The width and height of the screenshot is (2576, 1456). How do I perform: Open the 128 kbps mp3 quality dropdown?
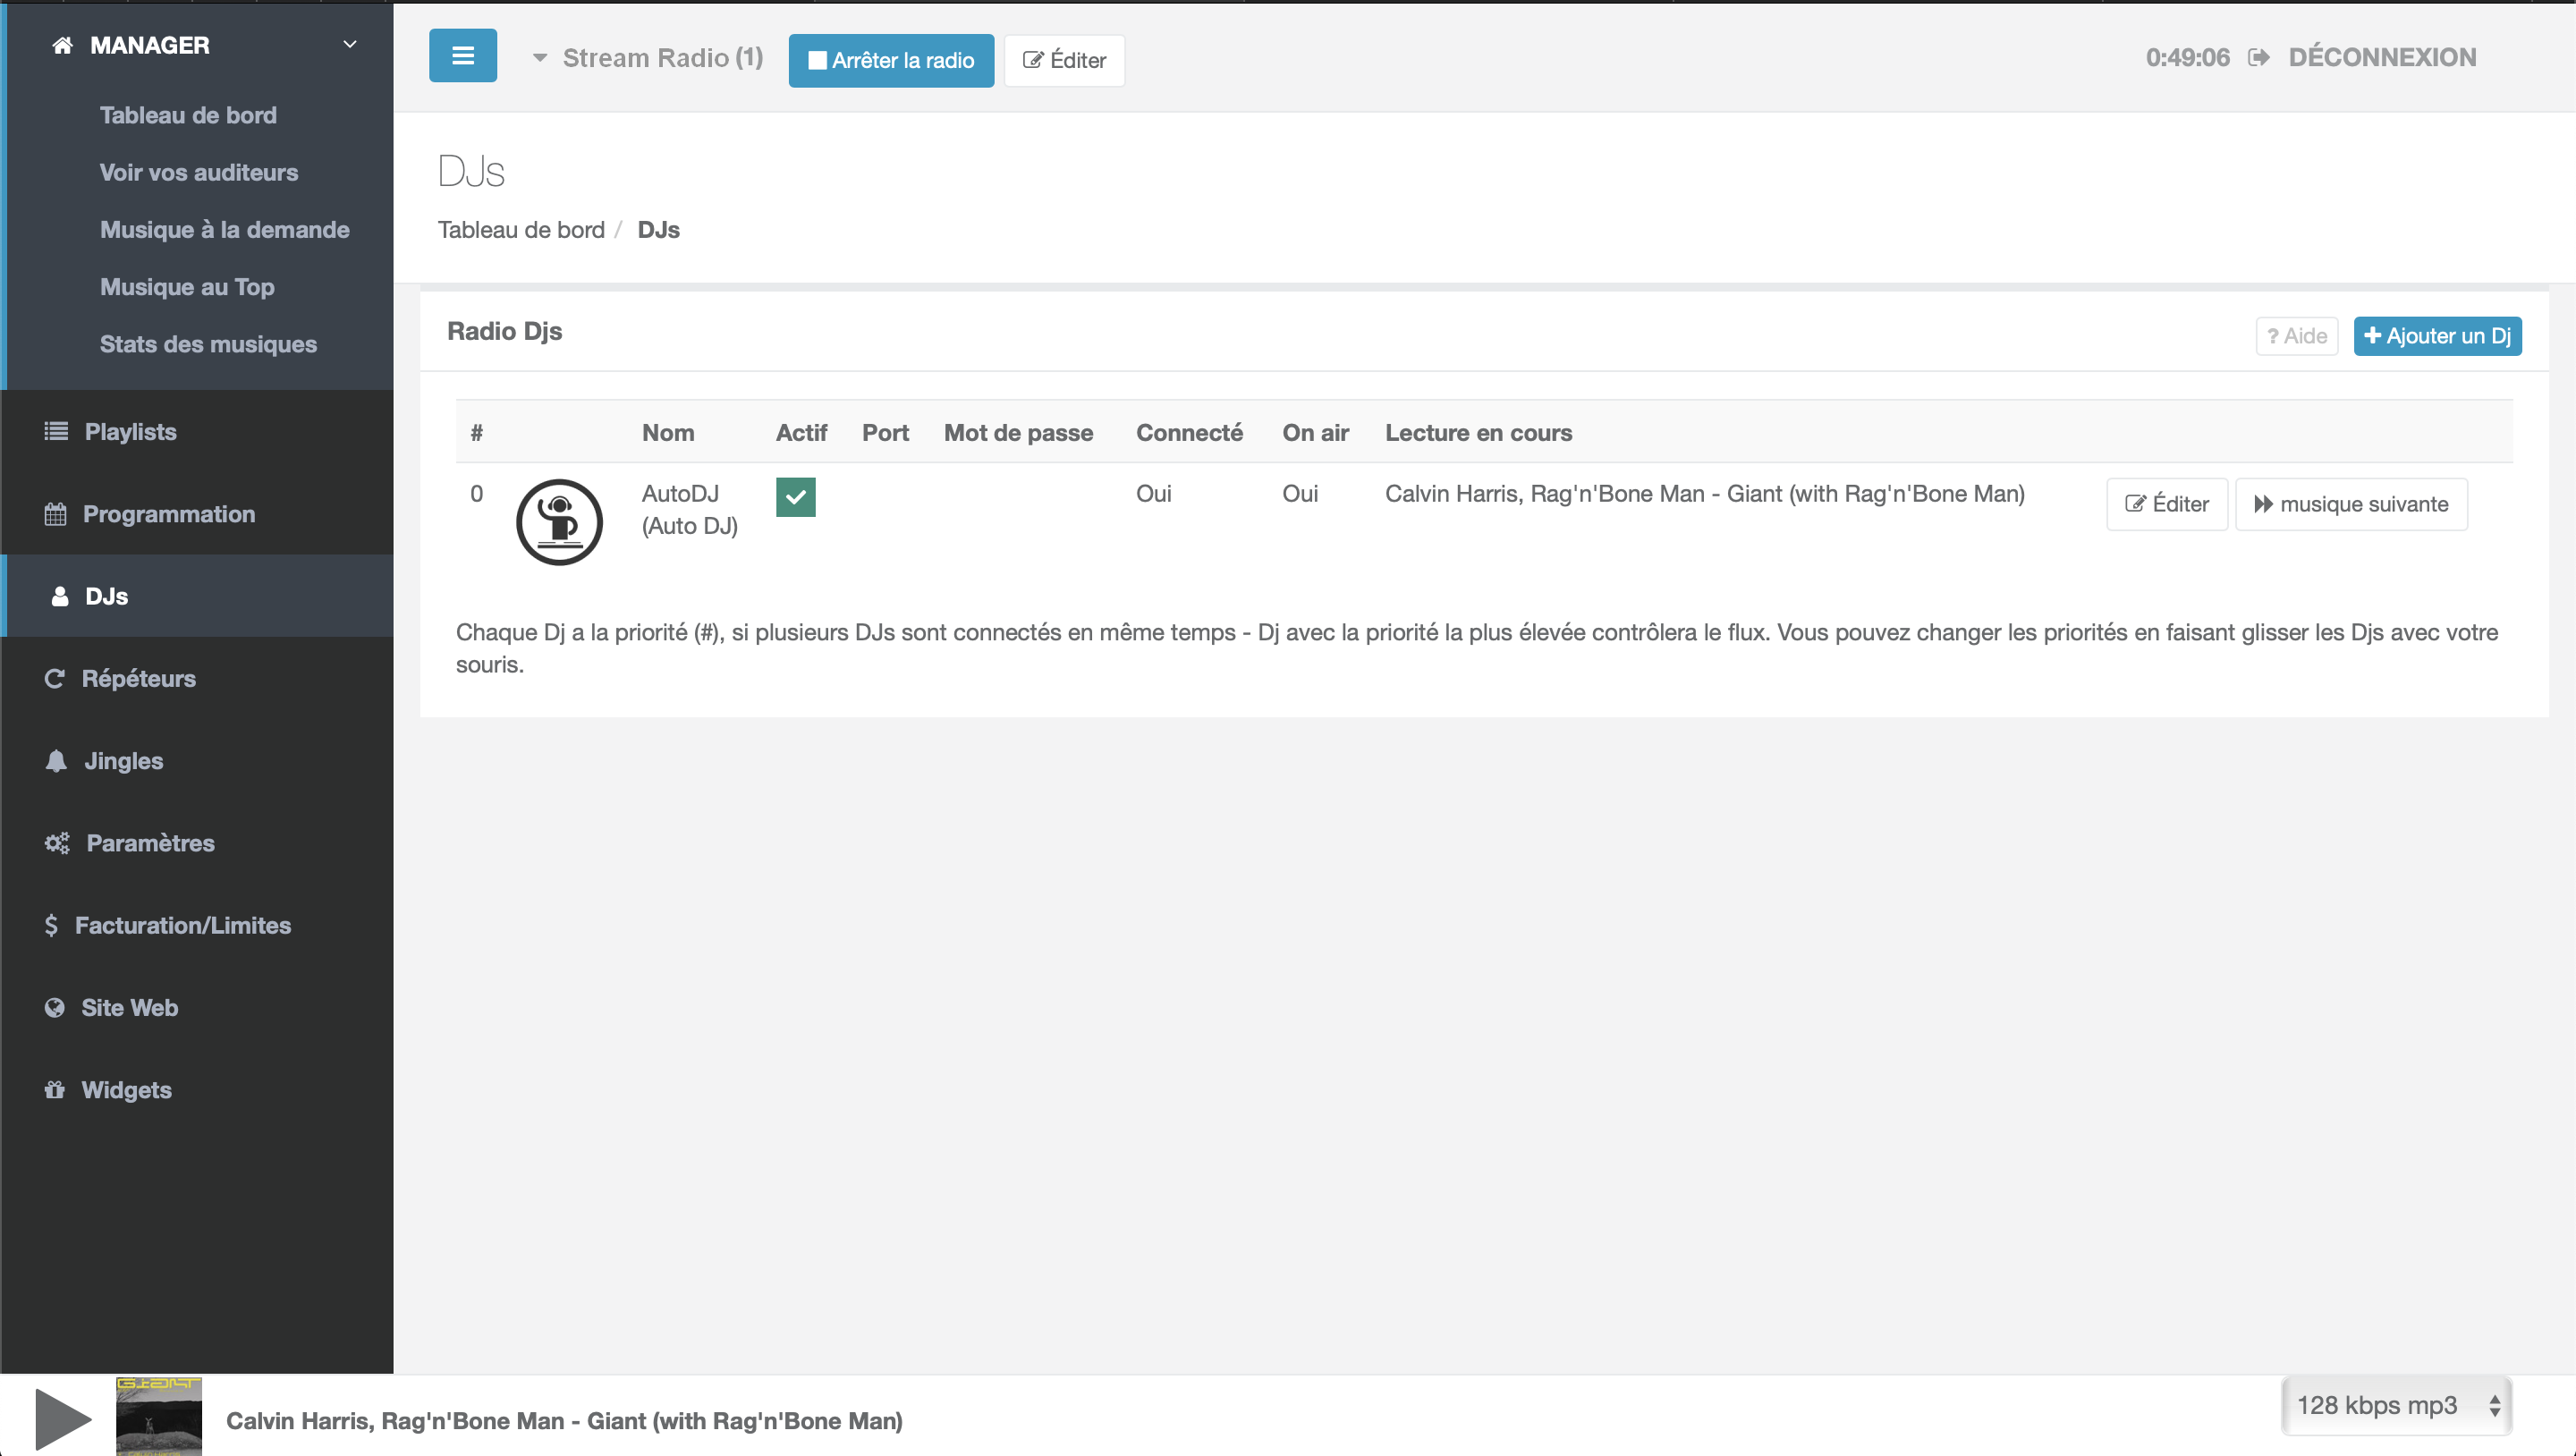[2396, 1406]
